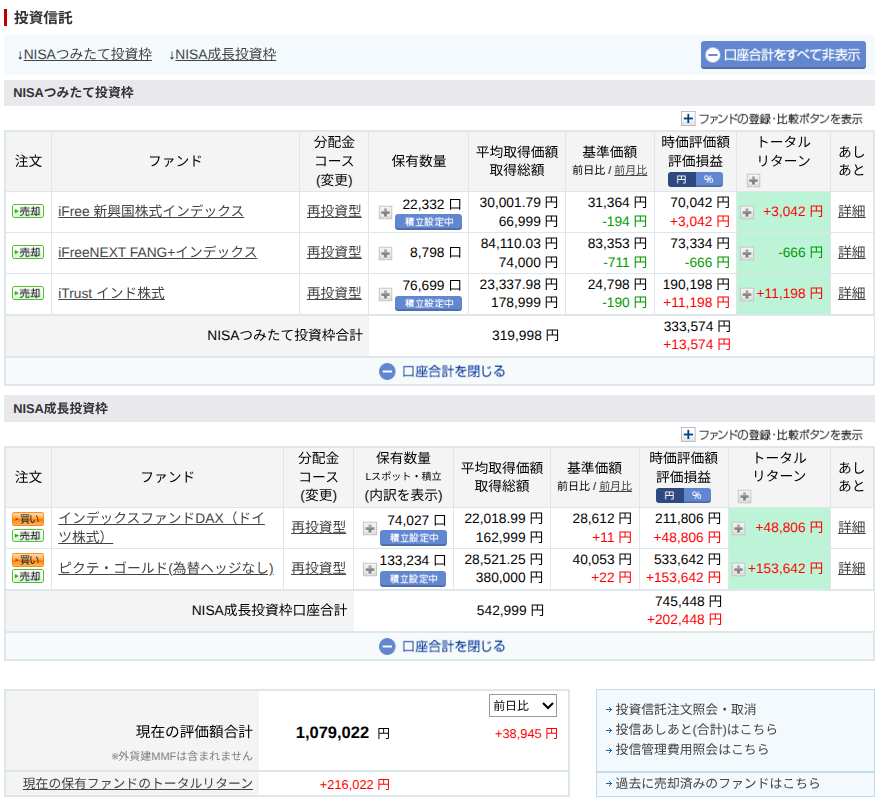Change 再投資型 course for ピクテ・ゴールド

[x=319, y=568]
